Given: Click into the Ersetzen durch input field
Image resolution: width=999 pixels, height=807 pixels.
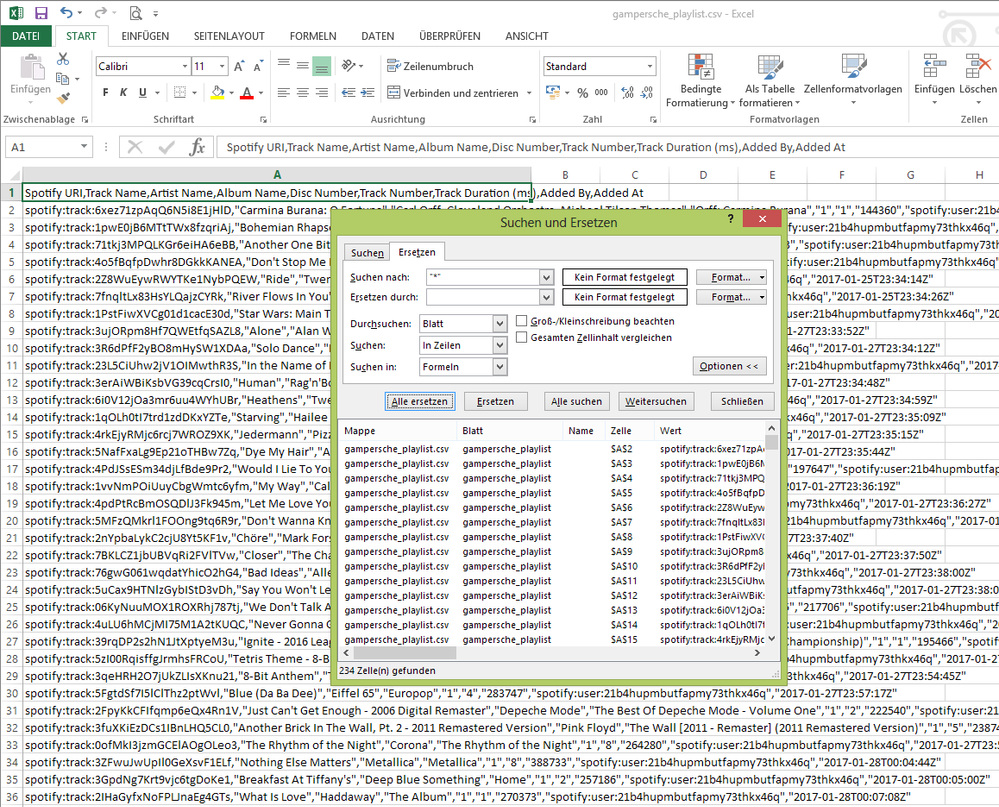Looking at the screenshot, I should (482, 297).
